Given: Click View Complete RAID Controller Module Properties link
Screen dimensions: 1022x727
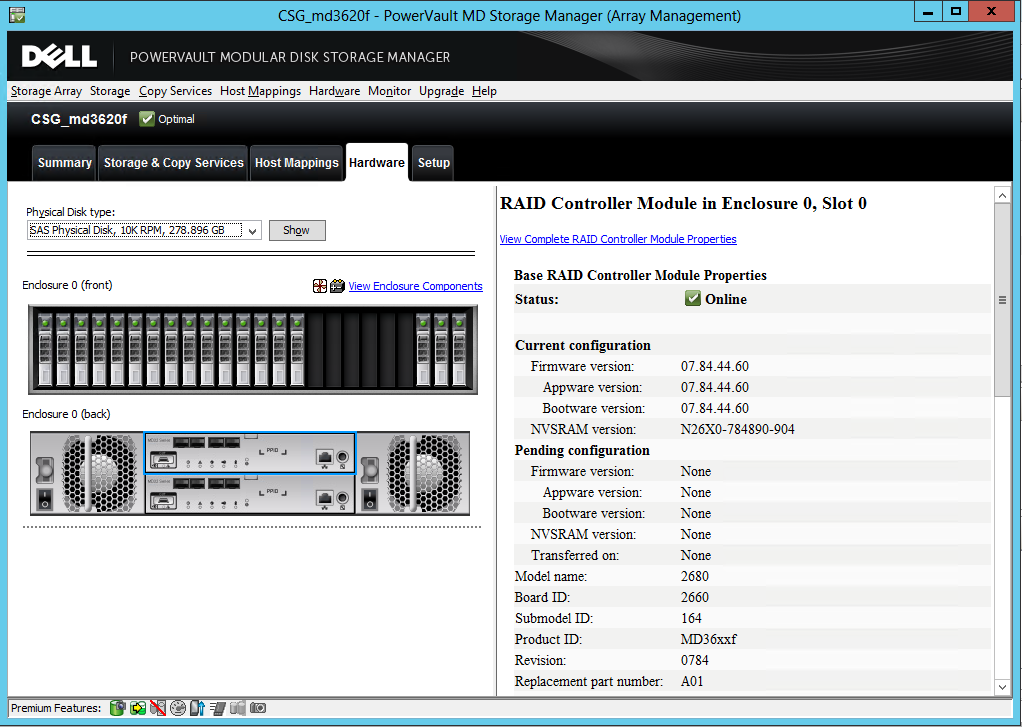Looking at the screenshot, I should coord(619,239).
